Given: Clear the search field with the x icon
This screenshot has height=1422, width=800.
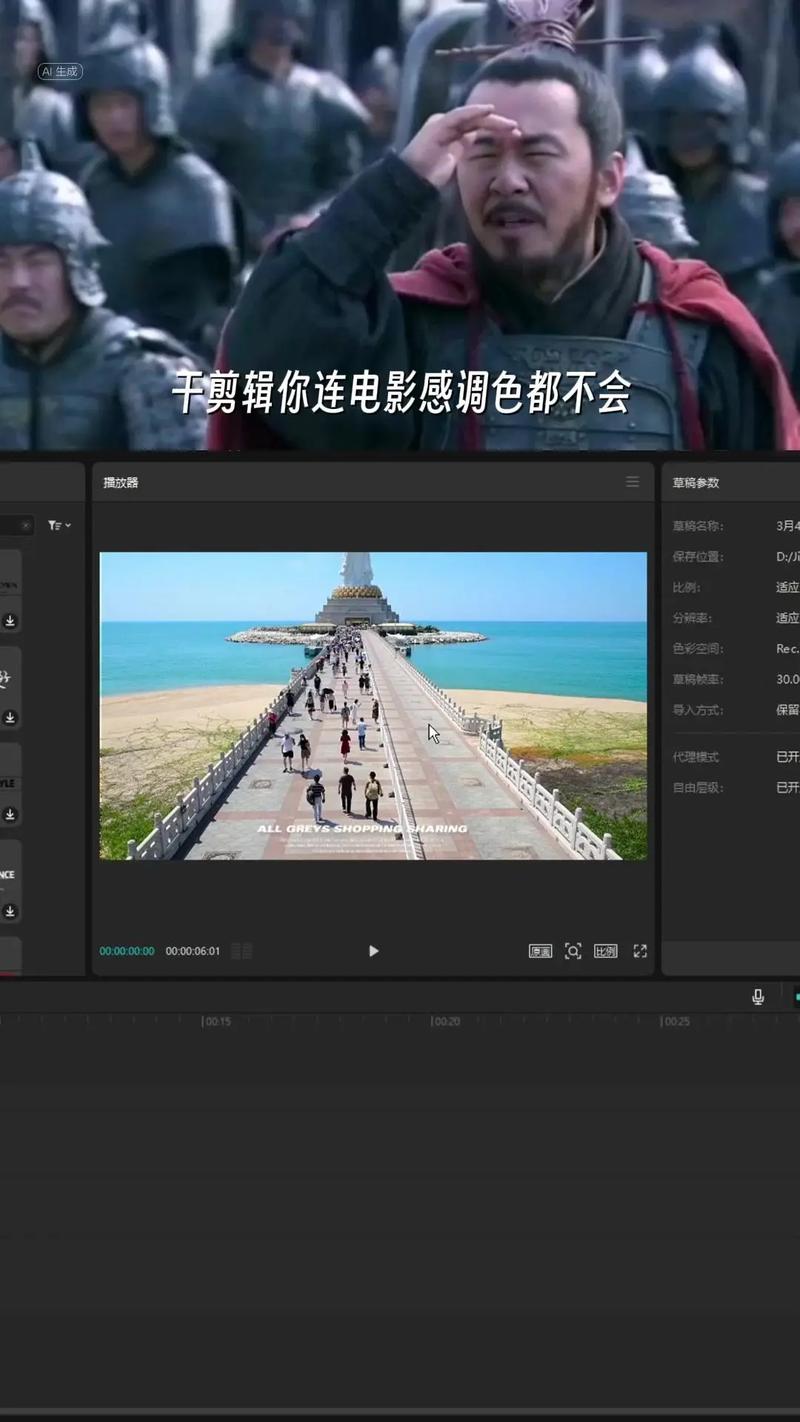Looking at the screenshot, I should tap(26, 525).
